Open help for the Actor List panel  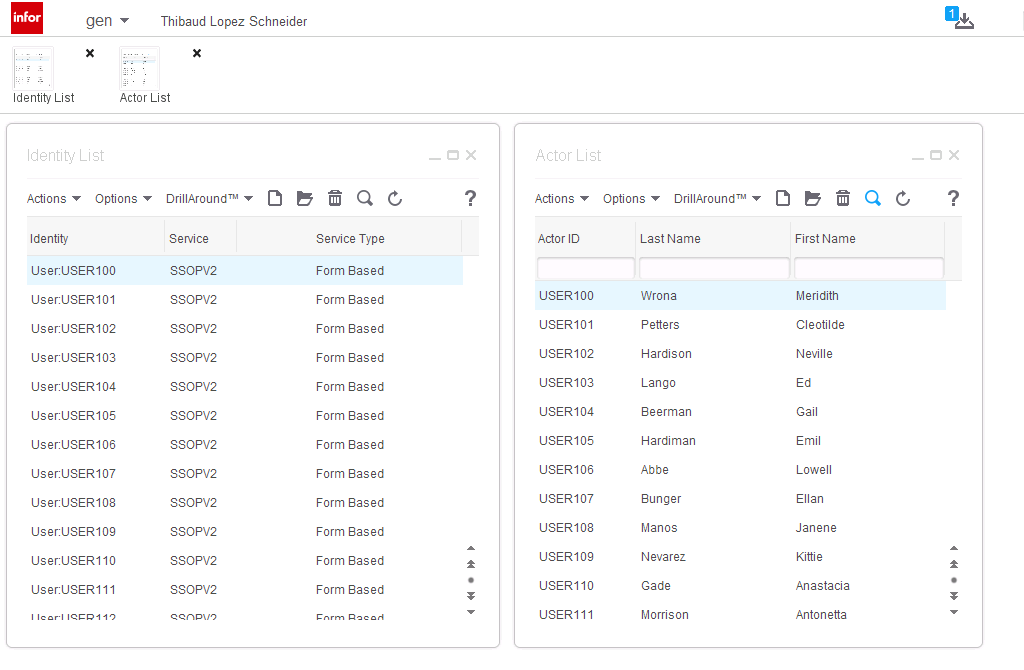coord(953,199)
